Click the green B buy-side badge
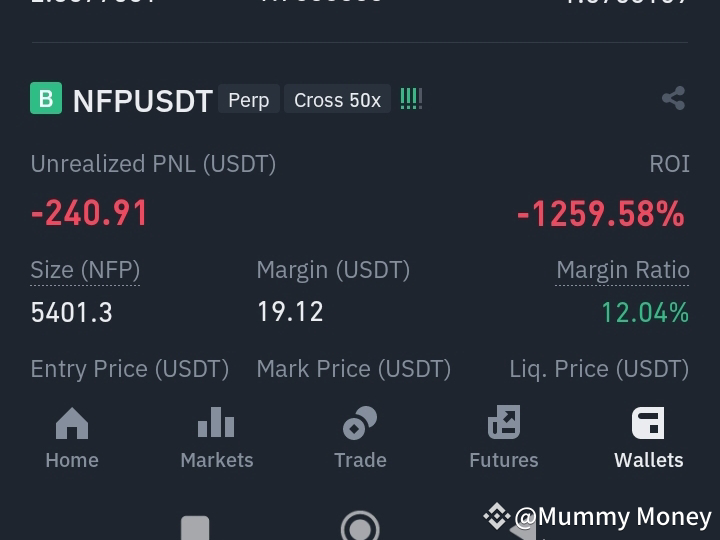Image resolution: width=720 pixels, height=540 pixels. pyautogui.click(x=46, y=98)
